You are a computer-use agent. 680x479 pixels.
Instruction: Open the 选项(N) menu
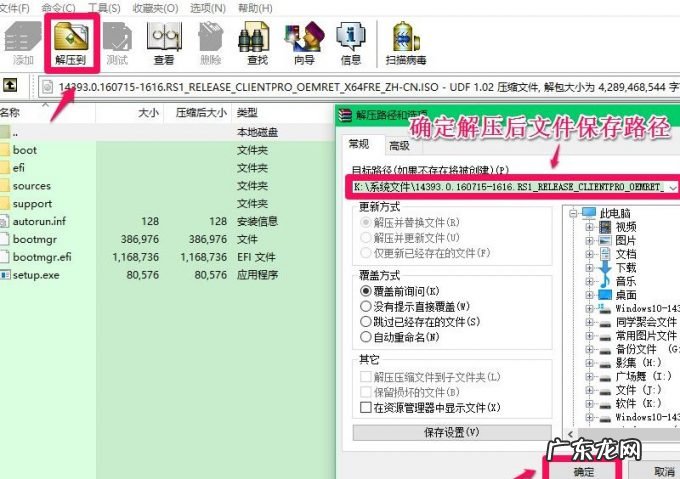pyautogui.click(x=208, y=8)
